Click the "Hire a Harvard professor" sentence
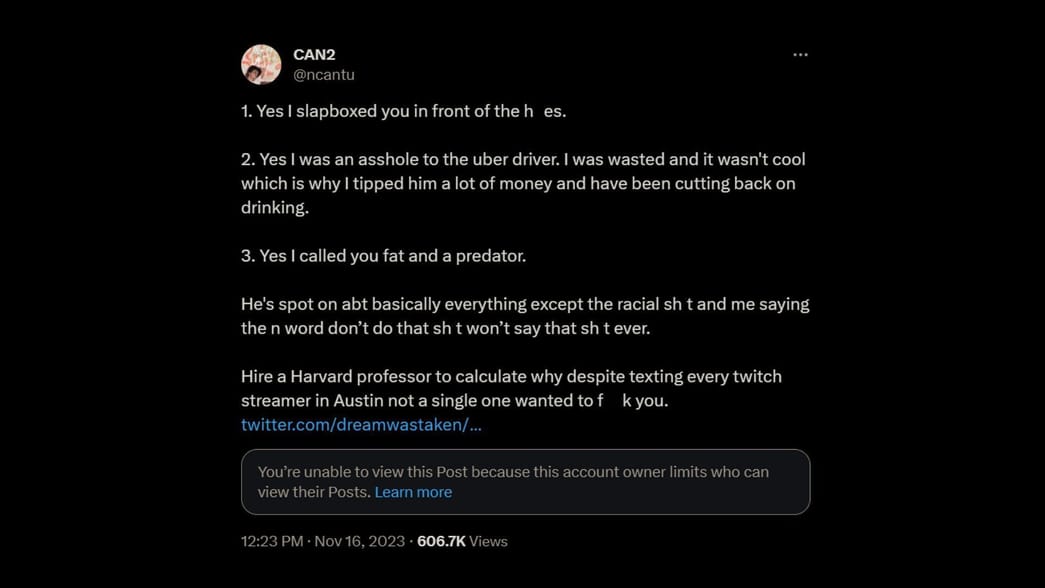The width and height of the screenshot is (1045, 588). (x=511, y=376)
